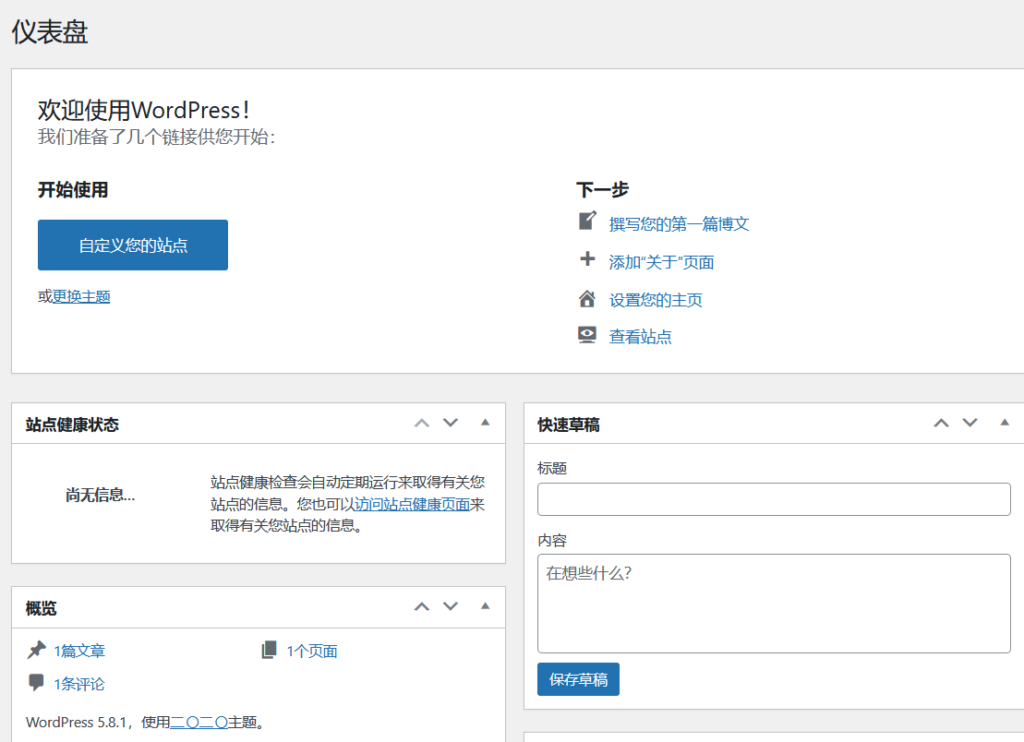Click the 保存草稿 button

coord(578,679)
